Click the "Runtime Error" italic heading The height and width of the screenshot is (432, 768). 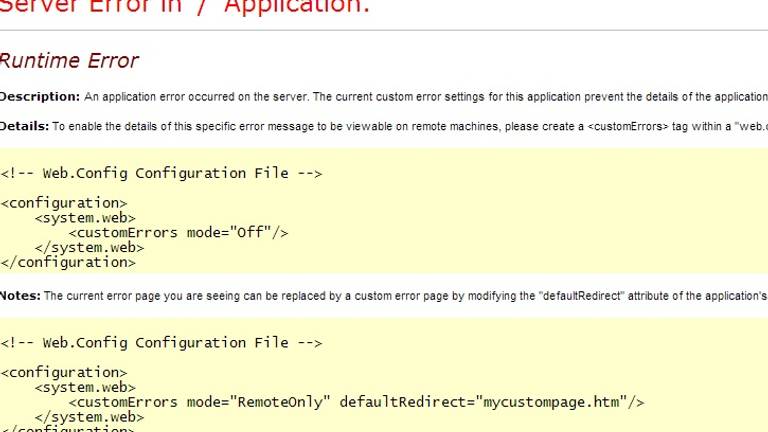tap(69, 61)
